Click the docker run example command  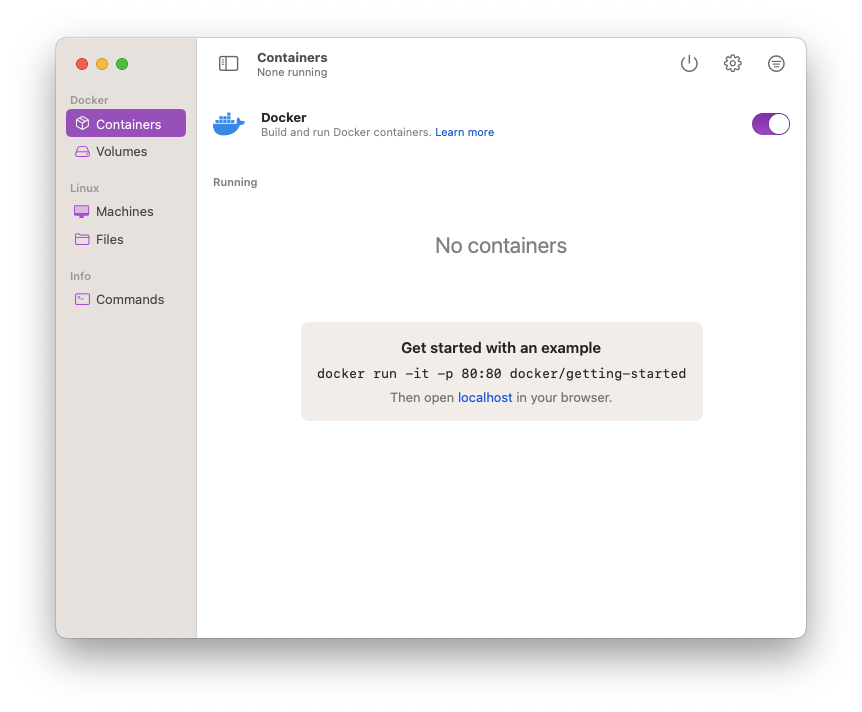click(x=501, y=374)
